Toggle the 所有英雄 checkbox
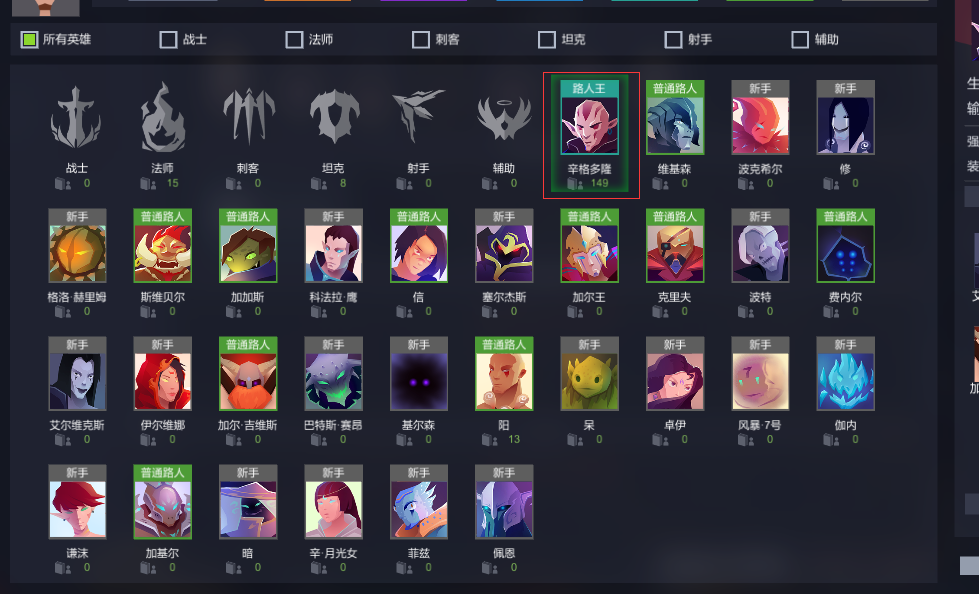979x594 pixels. [x=29, y=40]
